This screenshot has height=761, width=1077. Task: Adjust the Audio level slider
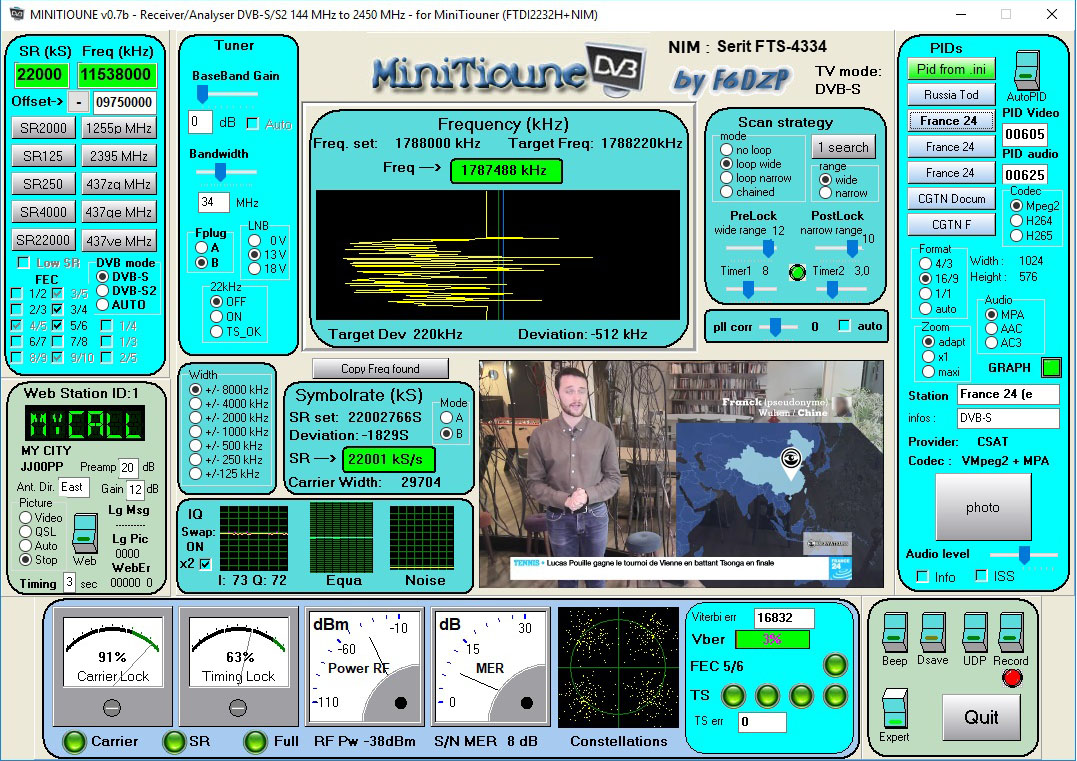point(1023,554)
